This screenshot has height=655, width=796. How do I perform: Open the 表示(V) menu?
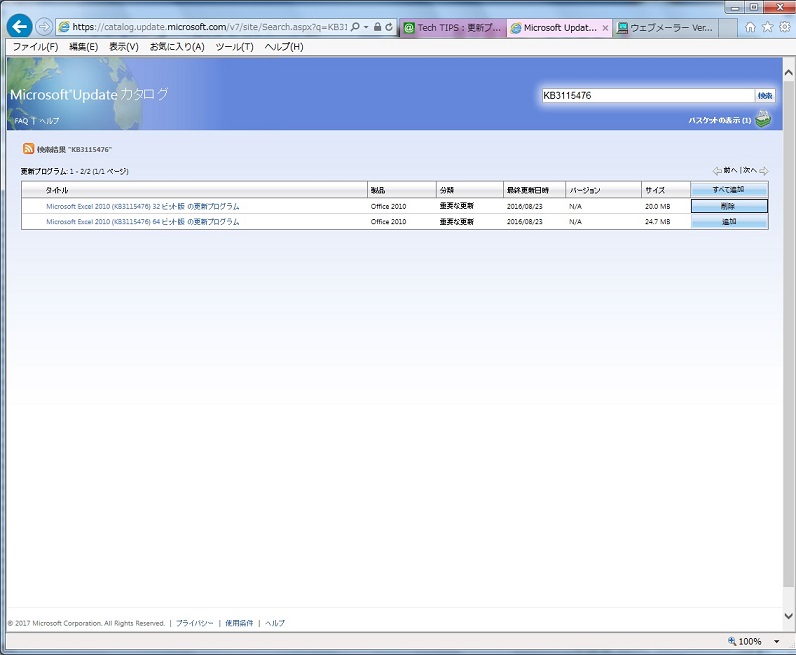coord(124,47)
